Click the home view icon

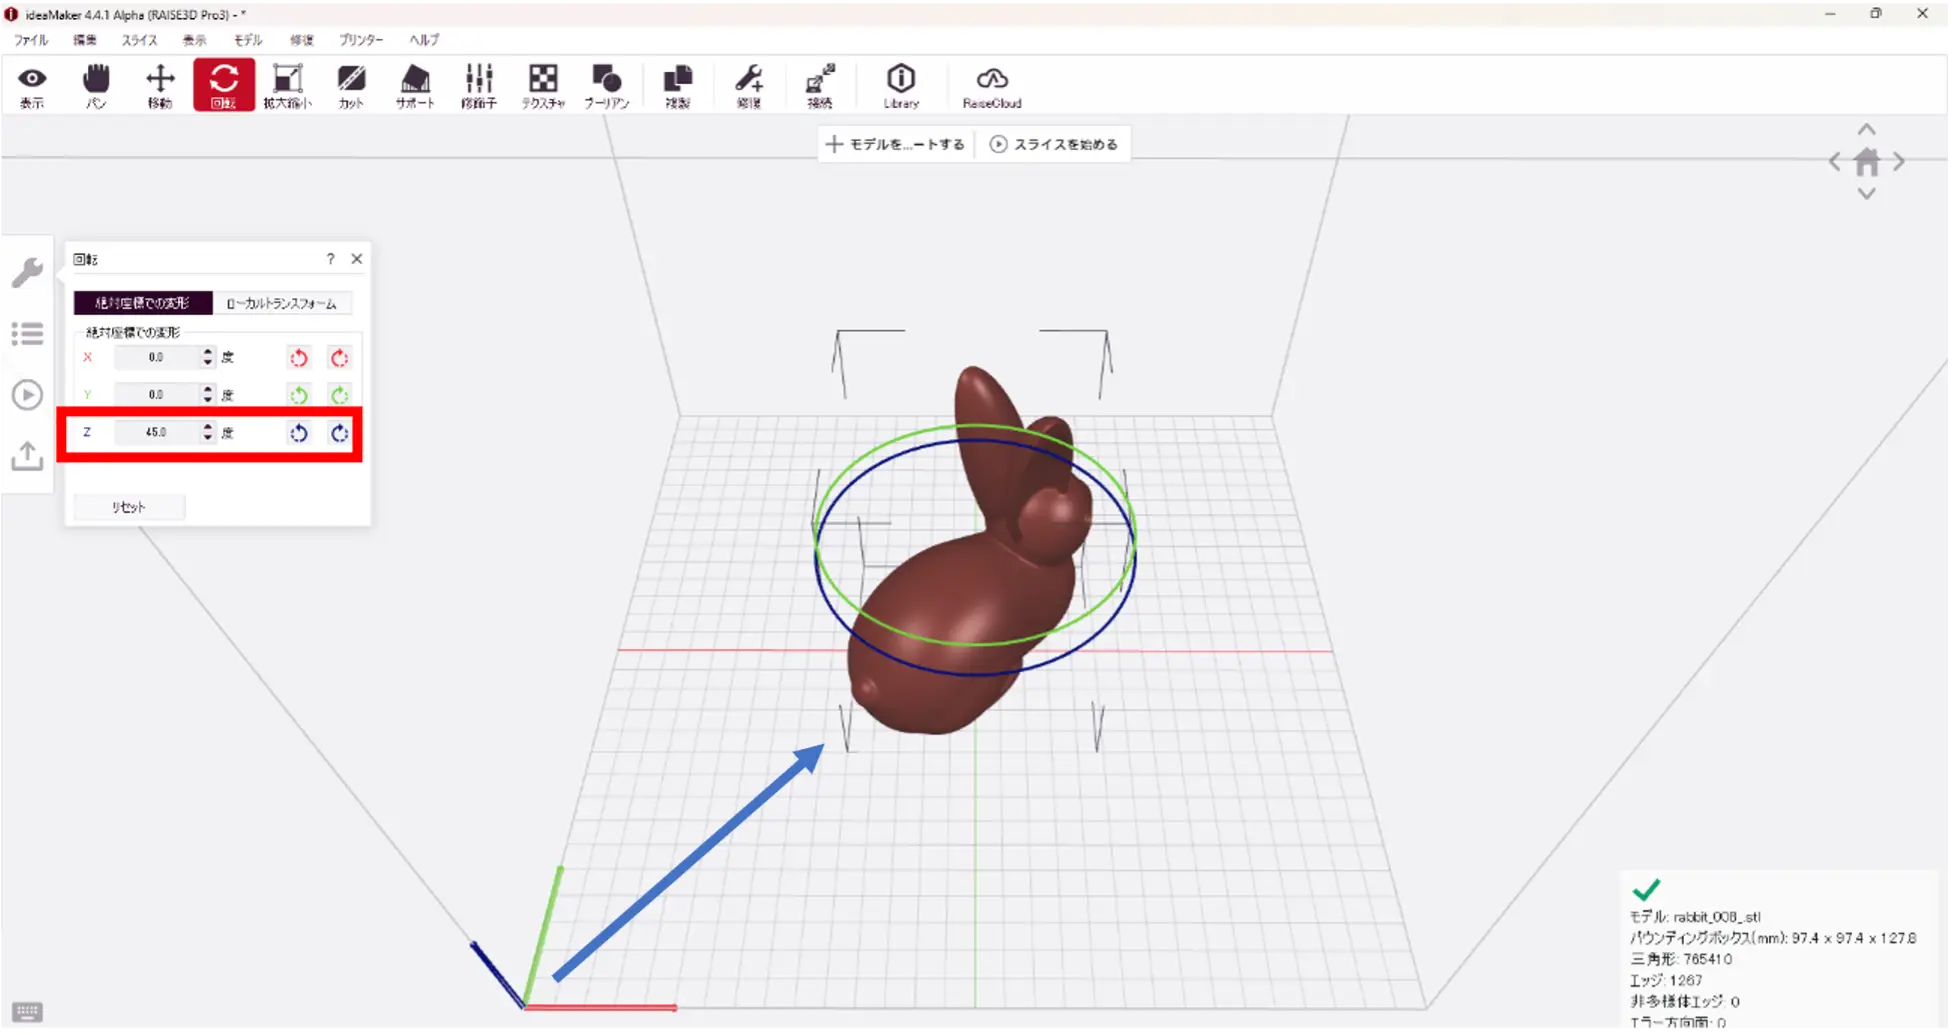[1866, 162]
